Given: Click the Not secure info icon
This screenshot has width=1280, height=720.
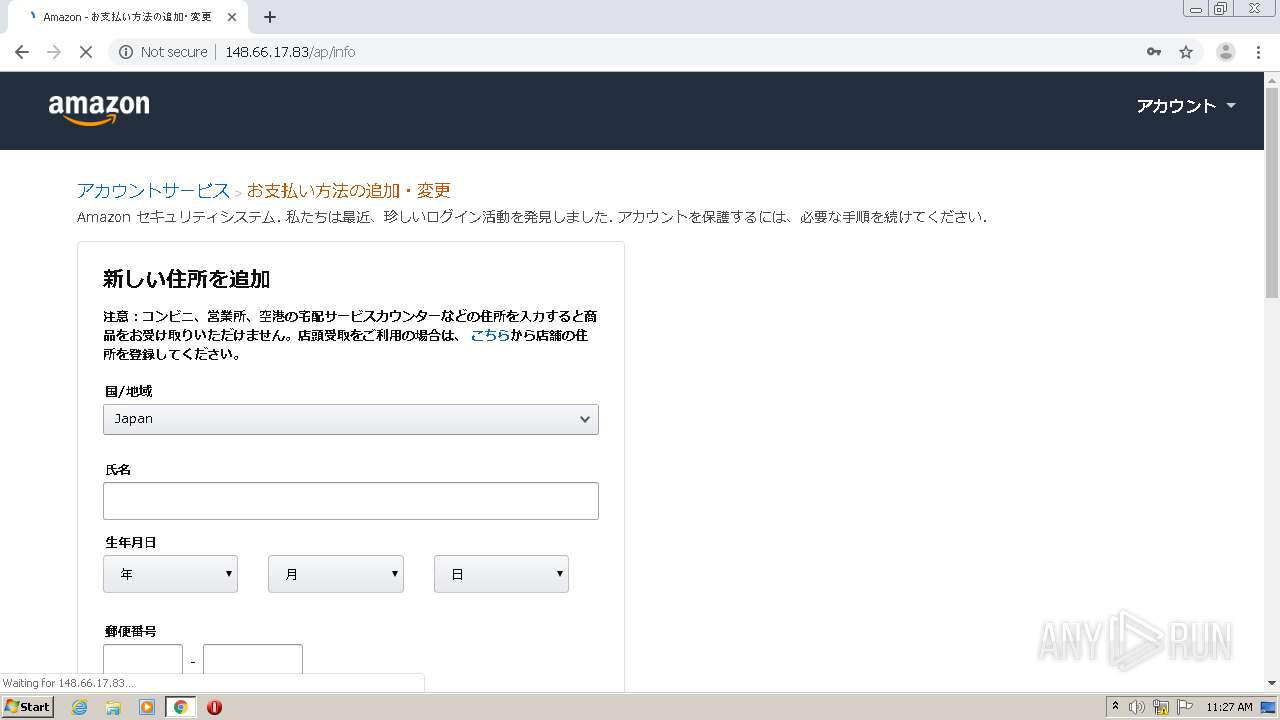Looking at the screenshot, I should 126,52.
